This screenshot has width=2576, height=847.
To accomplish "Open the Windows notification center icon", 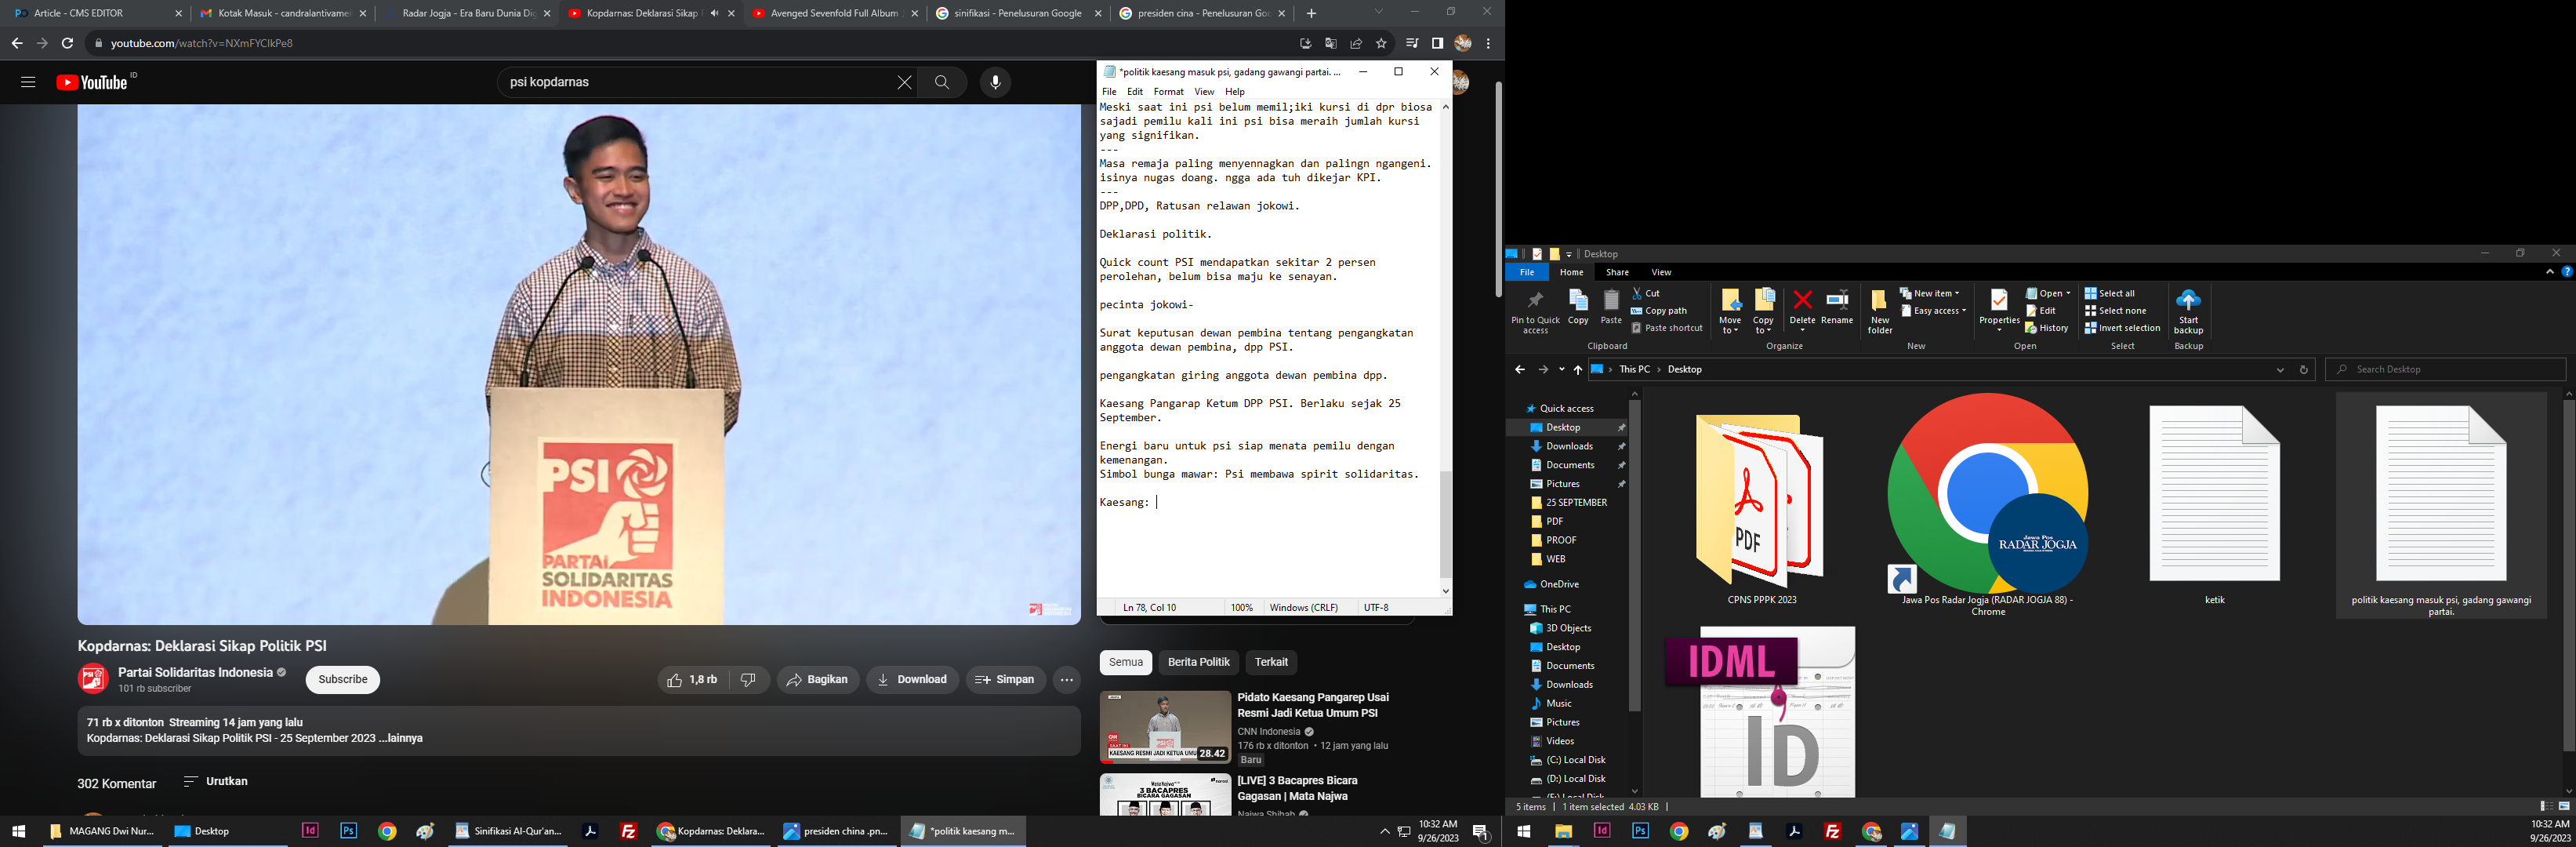I will point(1481,831).
